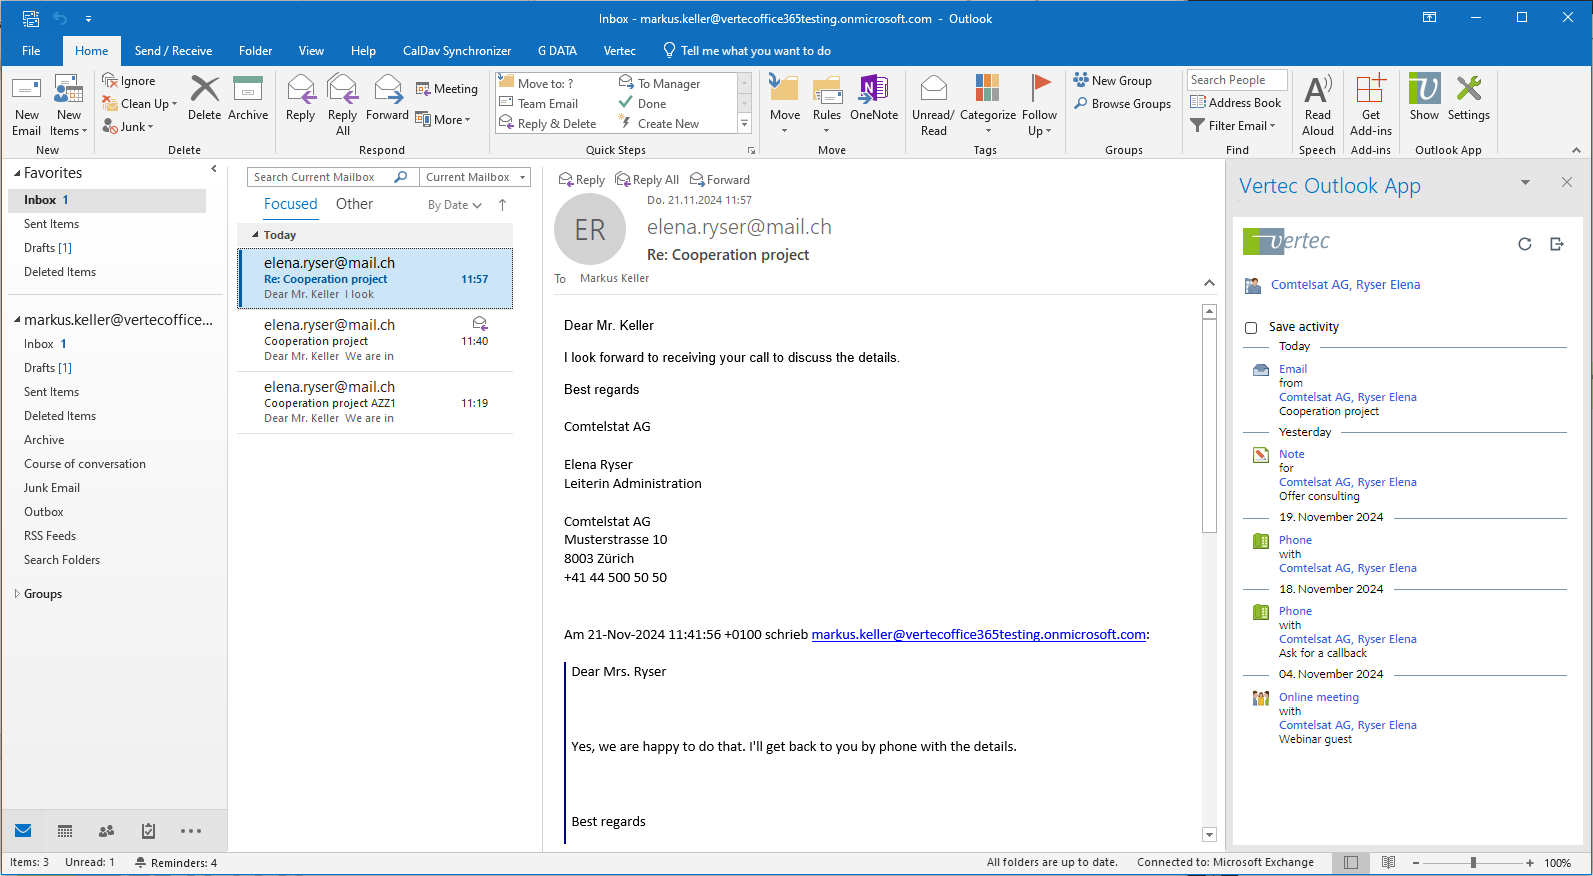The image size is (1593, 876).
Task: Click the Search People input field
Action: (x=1236, y=80)
